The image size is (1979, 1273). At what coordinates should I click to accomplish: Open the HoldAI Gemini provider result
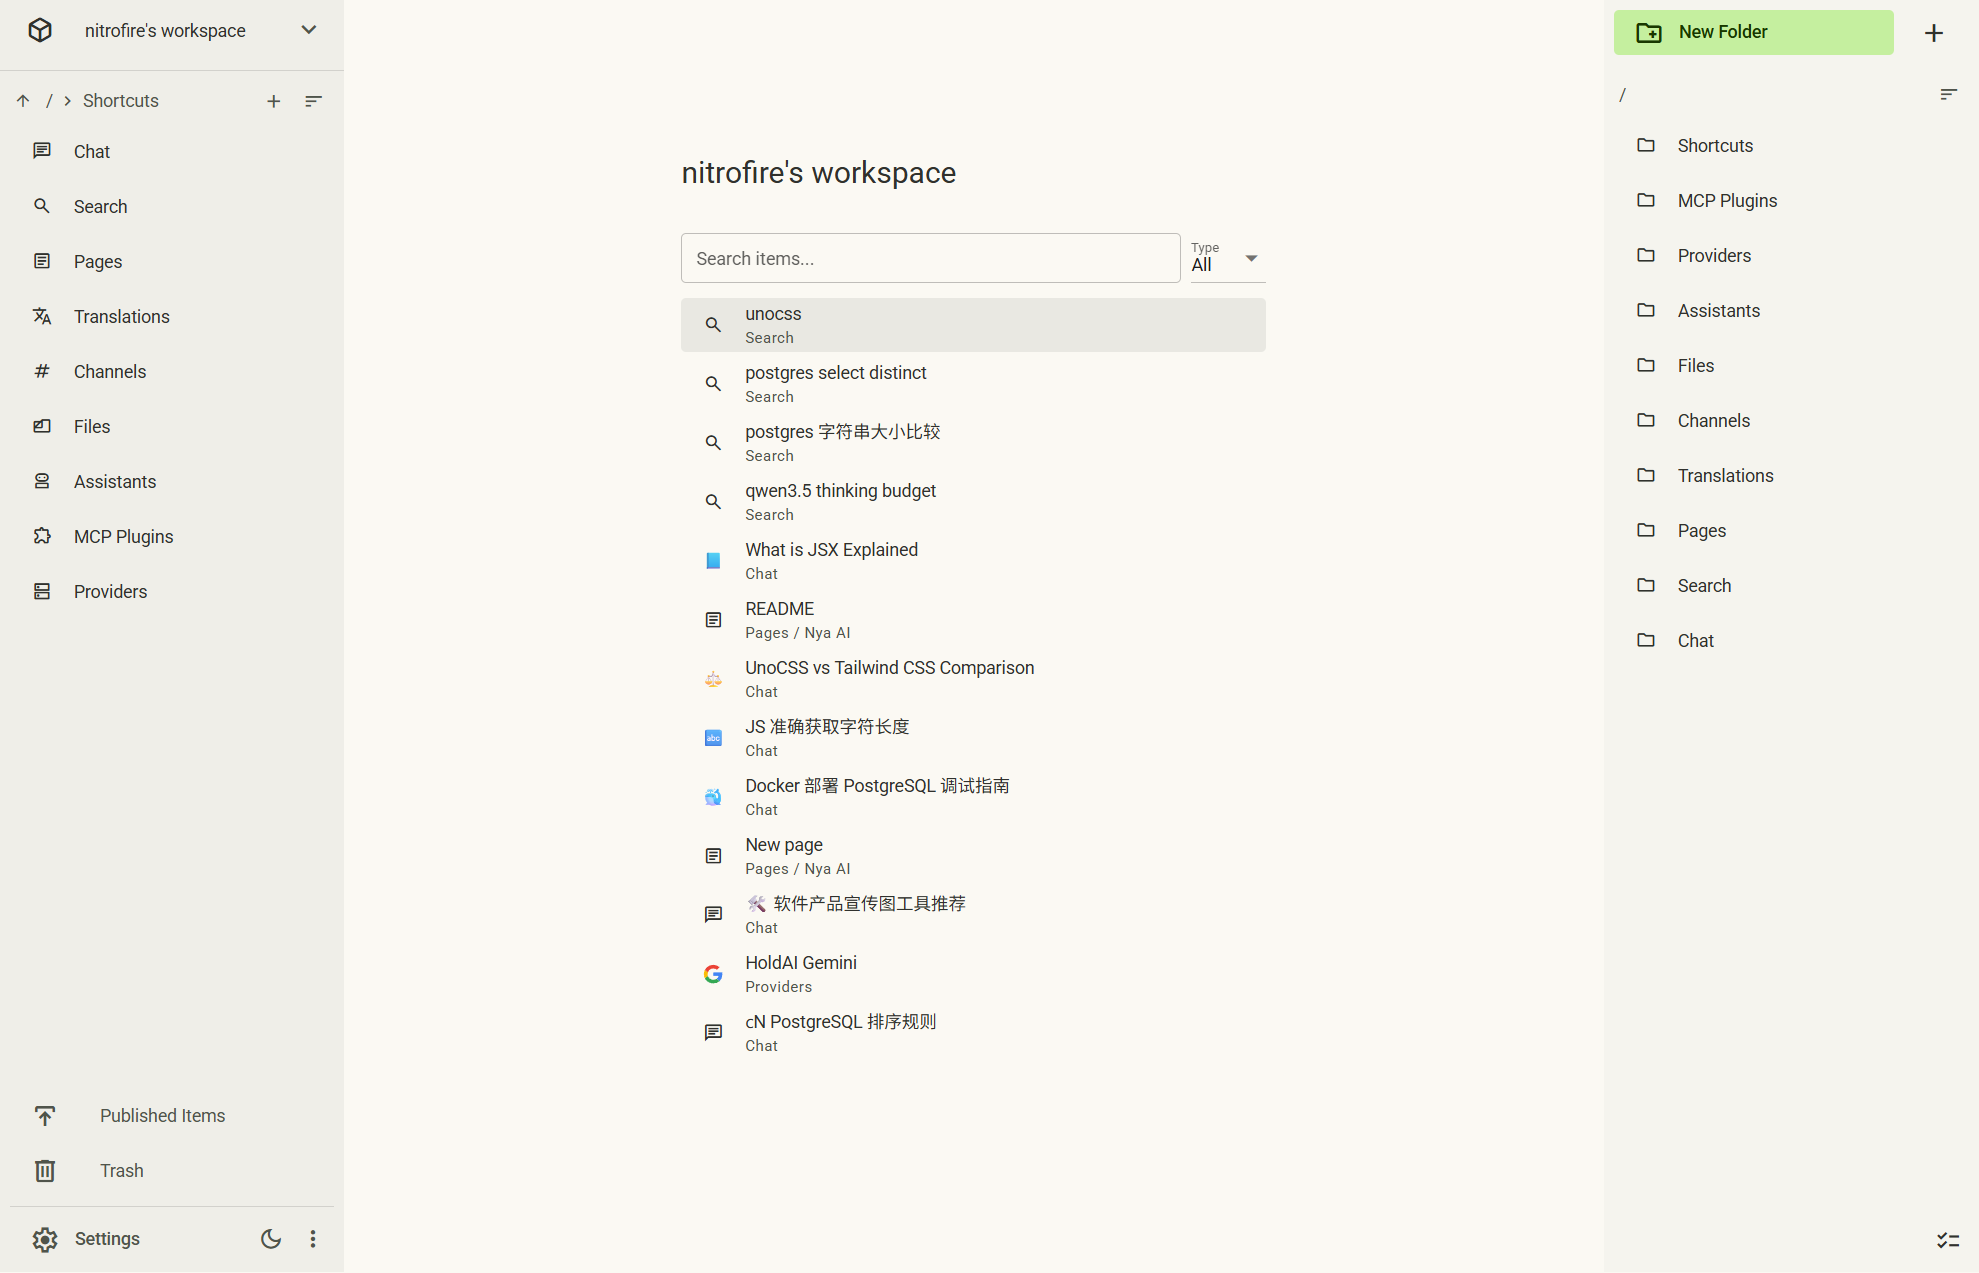(x=800, y=974)
